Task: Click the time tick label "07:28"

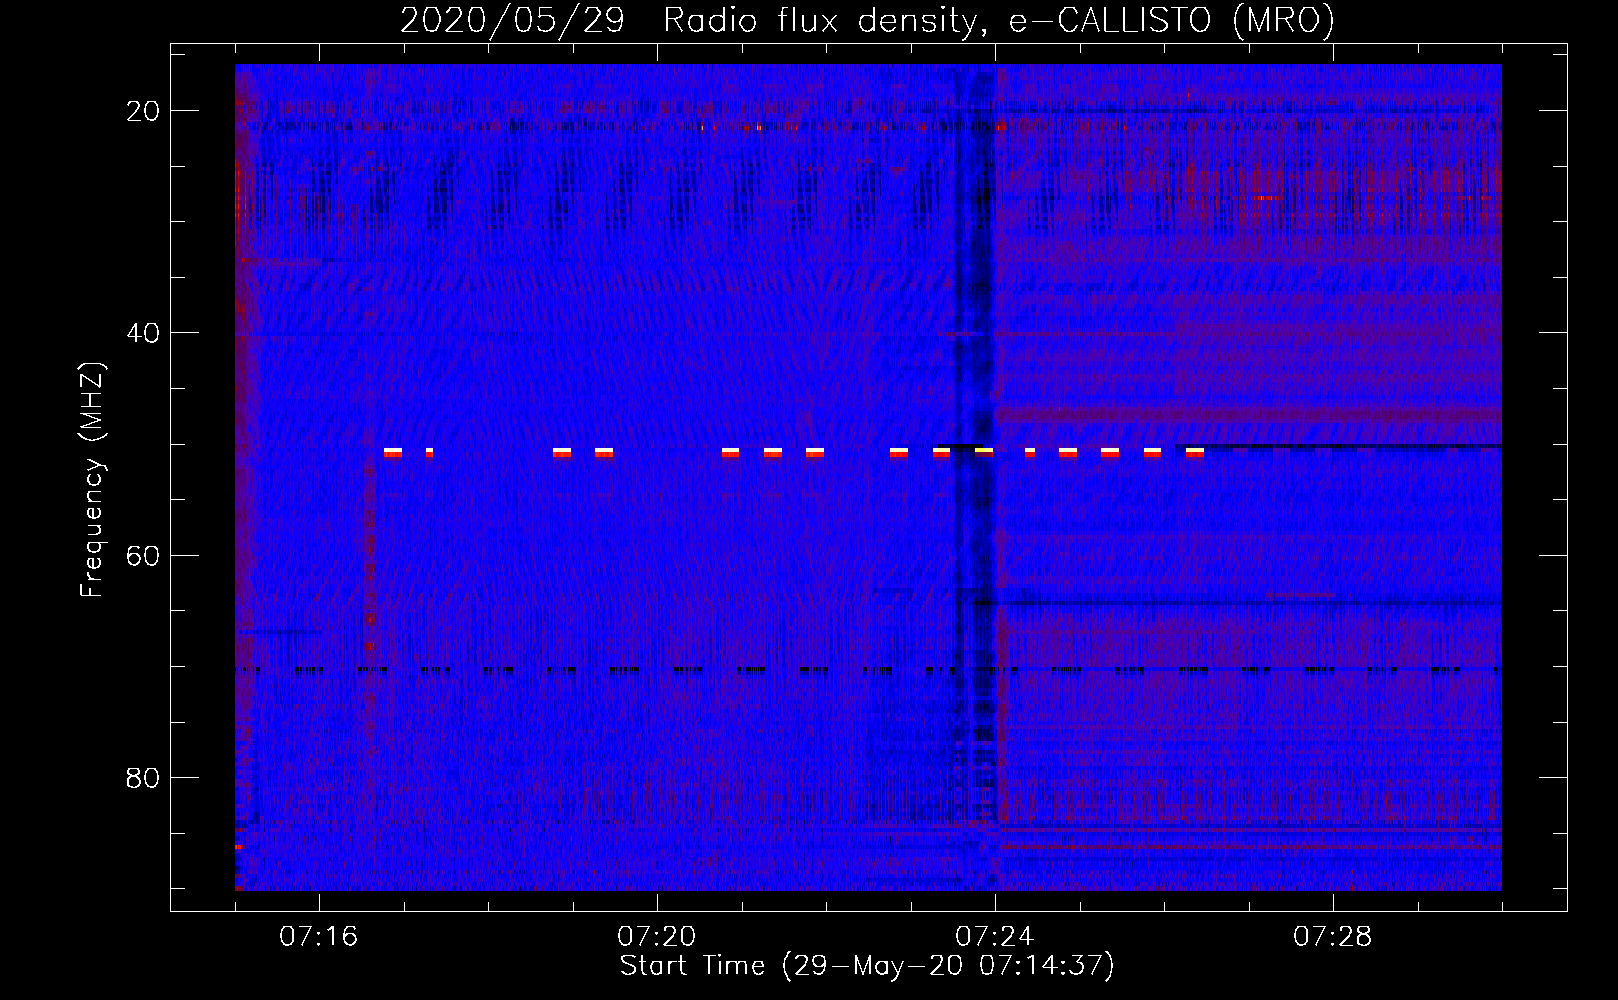Action: pyautogui.click(x=1332, y=937)
